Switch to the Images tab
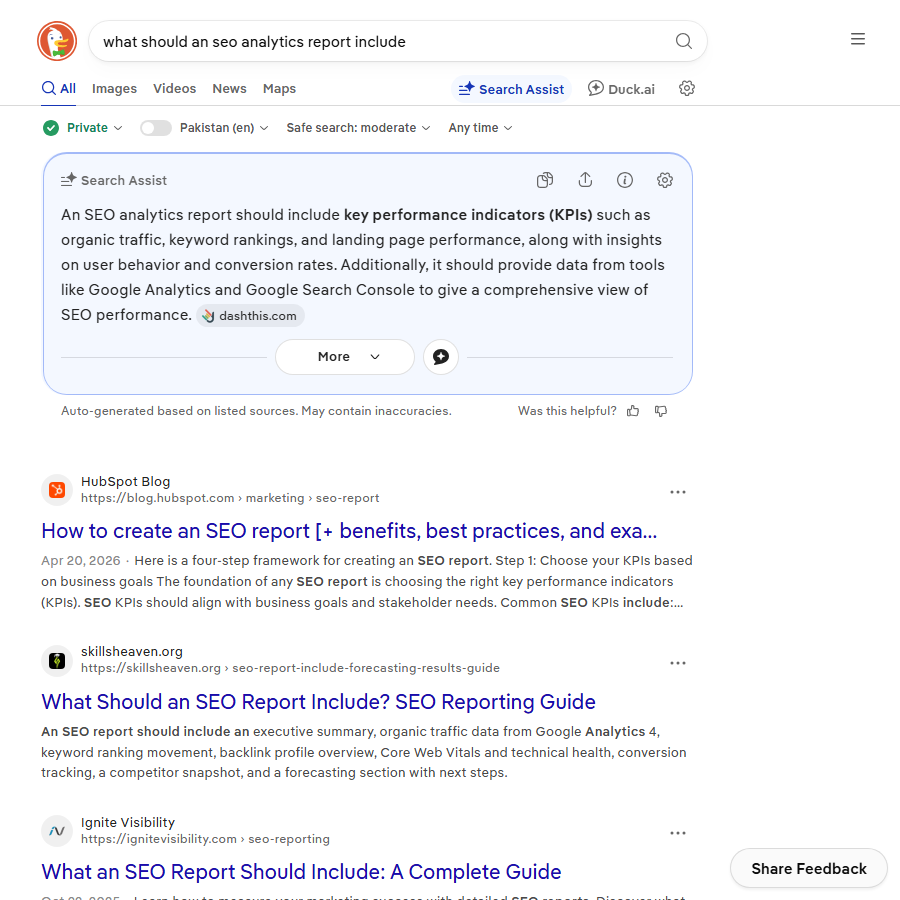 [114, 88]
